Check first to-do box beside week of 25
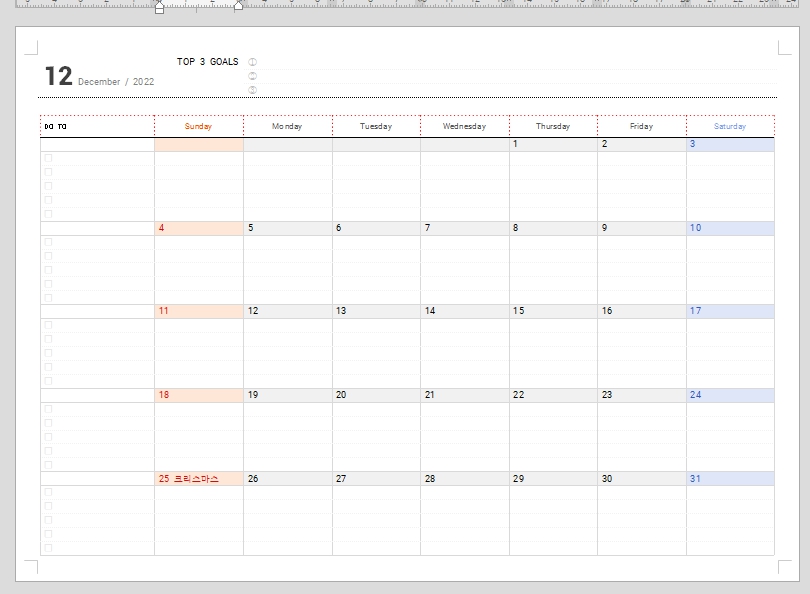Image resolution: width=810 pixels, height=594 pixels. click(x=49, y=492)
